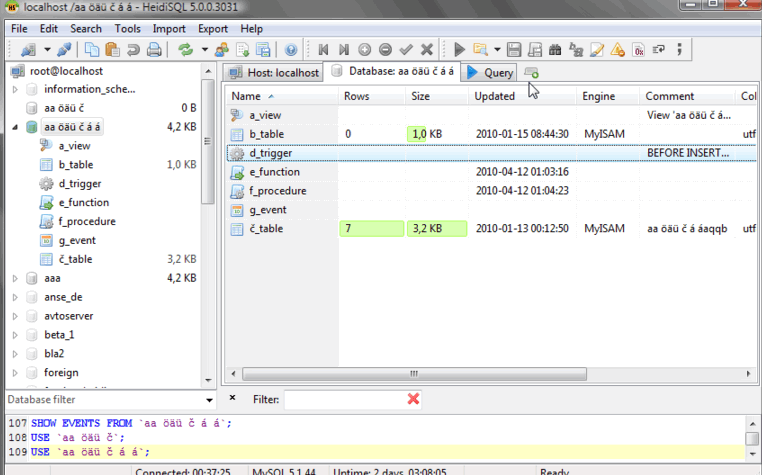Image resolution: width=762 pixels, height=475 pixels.
Task: Open the Edit menu
Action: point(49,29)
